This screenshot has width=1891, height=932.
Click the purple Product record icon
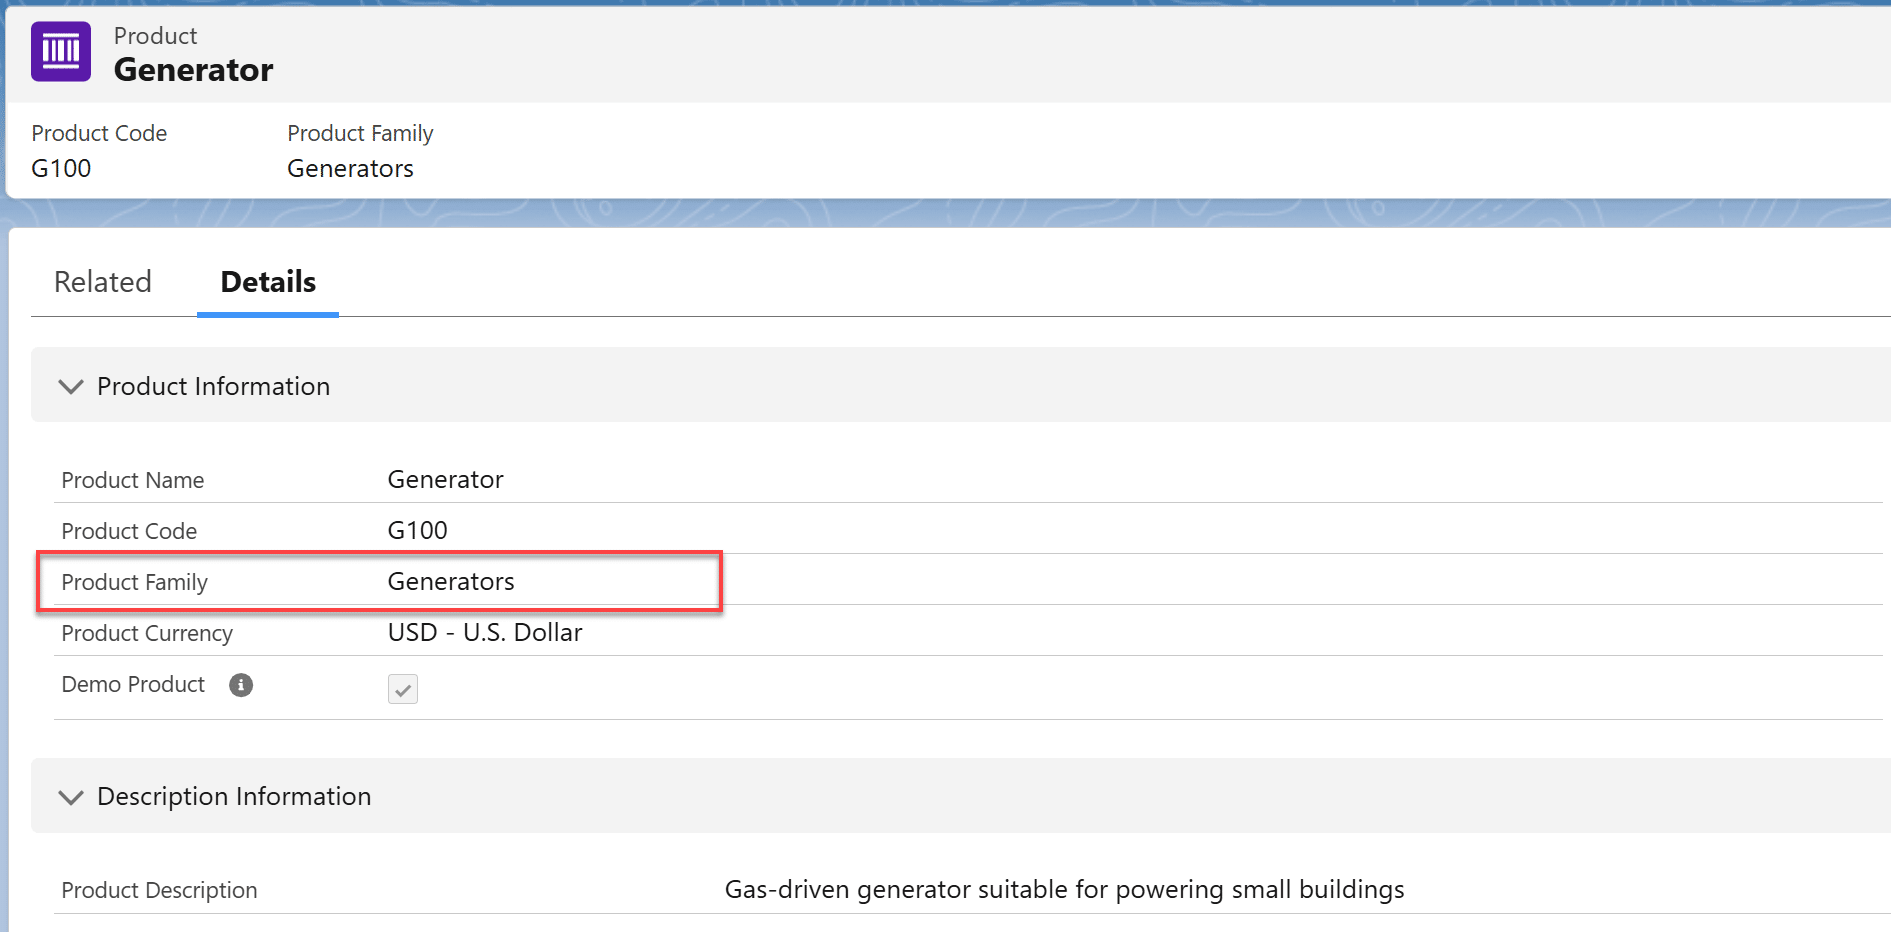[61, 51]
